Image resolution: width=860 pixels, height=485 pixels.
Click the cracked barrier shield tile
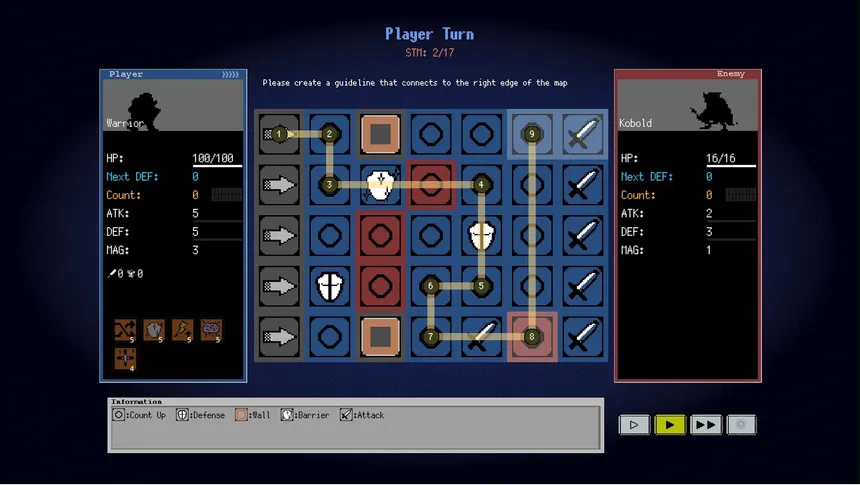(x=380, y=185)
